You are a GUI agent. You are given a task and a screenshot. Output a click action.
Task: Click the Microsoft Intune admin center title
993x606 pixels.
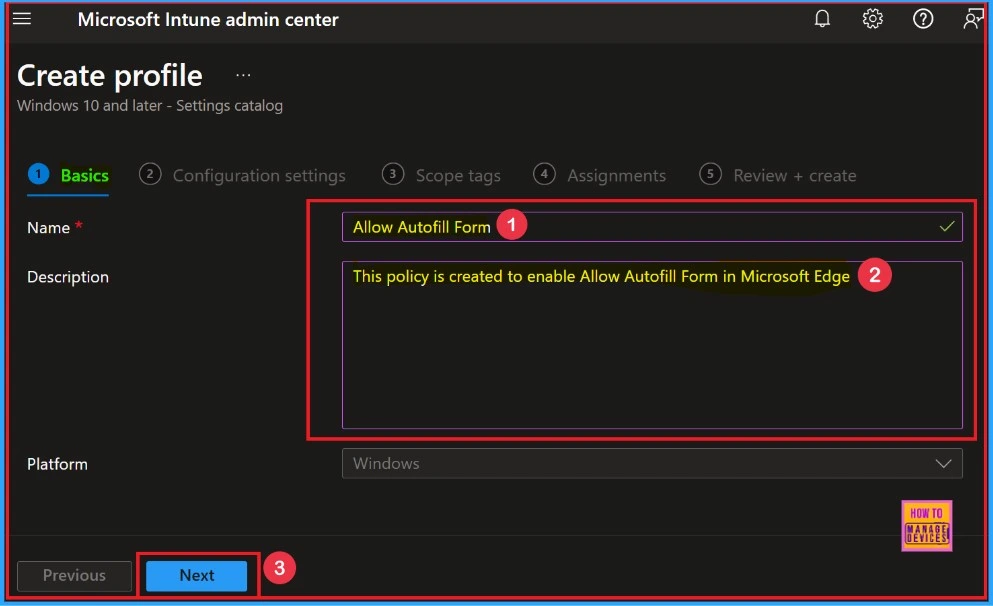coord(208,20)
